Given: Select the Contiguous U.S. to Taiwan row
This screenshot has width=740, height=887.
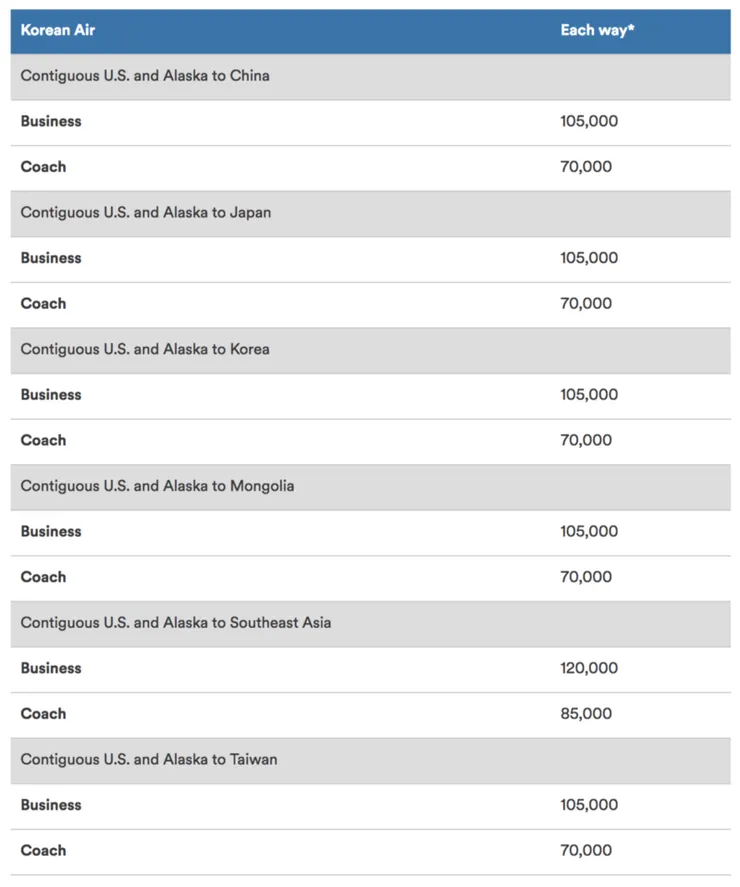Looking at the screenshot, I should (x=149, y=759).
